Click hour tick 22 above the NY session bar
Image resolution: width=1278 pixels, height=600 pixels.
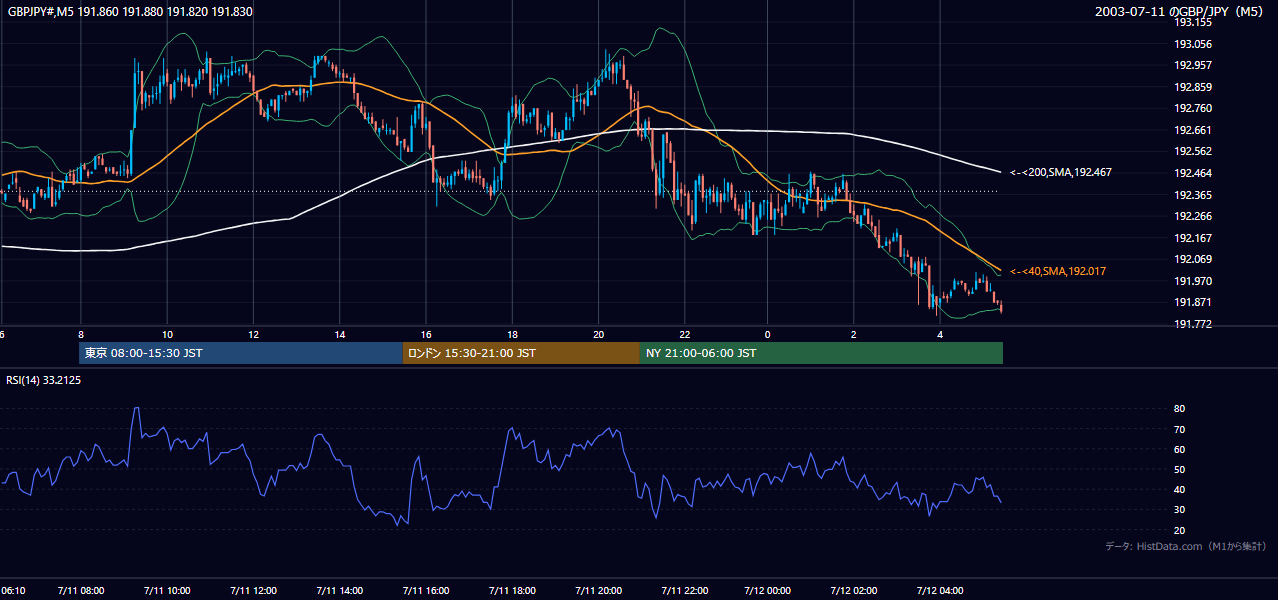683,335
